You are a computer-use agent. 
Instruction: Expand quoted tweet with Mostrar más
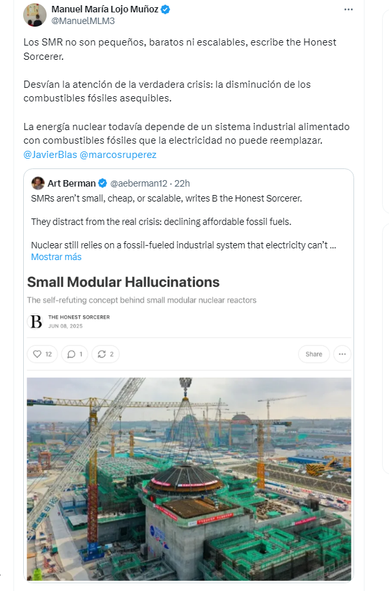coord(56,257)
